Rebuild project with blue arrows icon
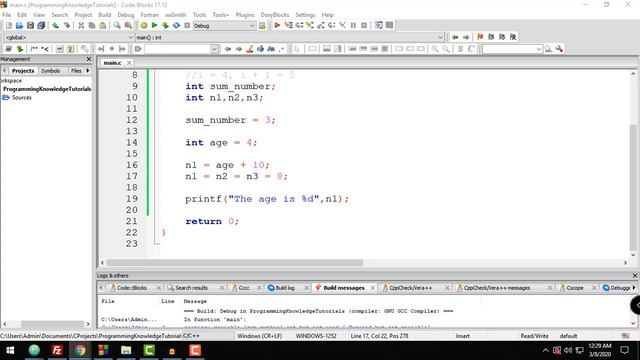 [176, 25]
